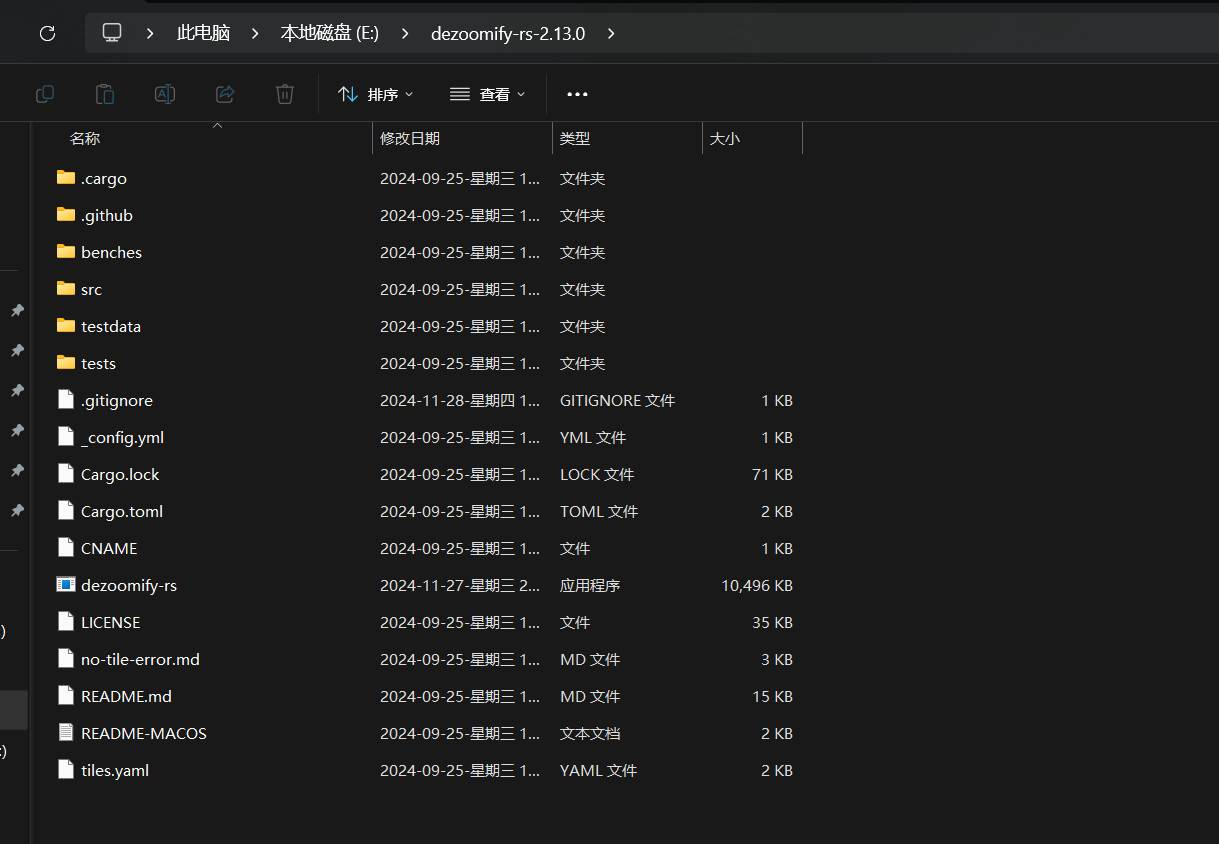This screenshot has height=844, width=1219.
Task: Click the Copy icon in the toolbar
Action: click(44, 93)
